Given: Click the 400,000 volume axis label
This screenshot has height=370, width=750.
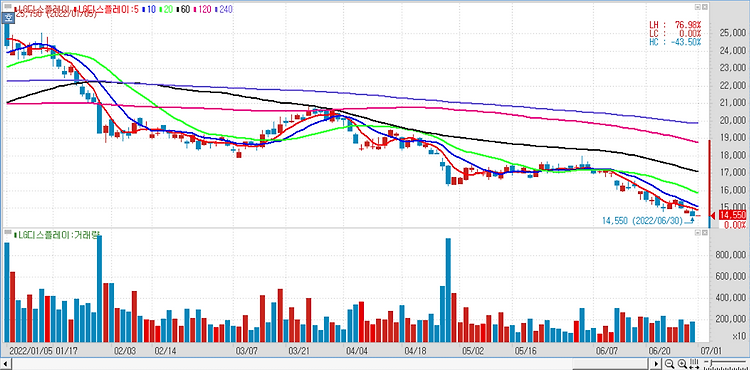Looking at the screenshot, I should click(x=730, y=298).
